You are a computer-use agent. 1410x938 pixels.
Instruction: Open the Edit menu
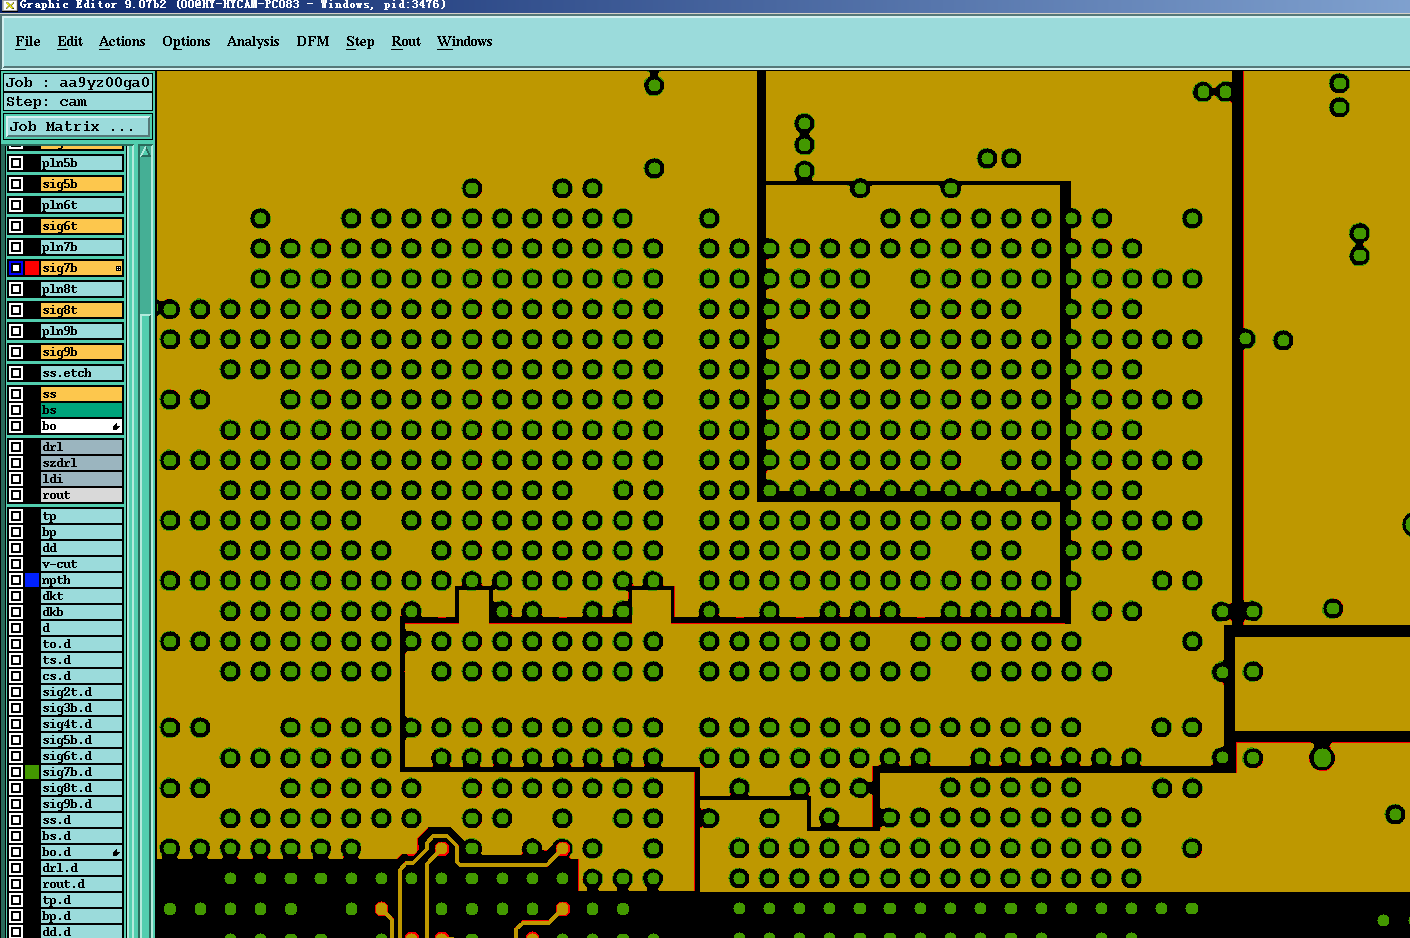click(x=70, y=41)
